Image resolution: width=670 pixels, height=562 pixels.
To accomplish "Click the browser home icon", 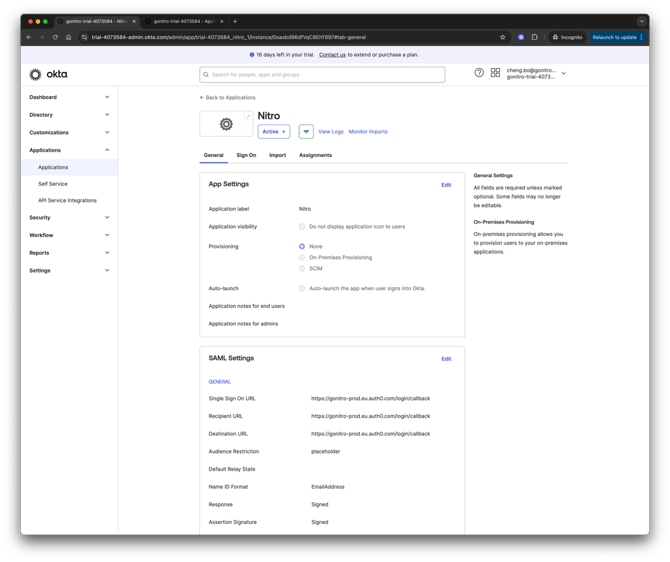I will coord(68,37).
